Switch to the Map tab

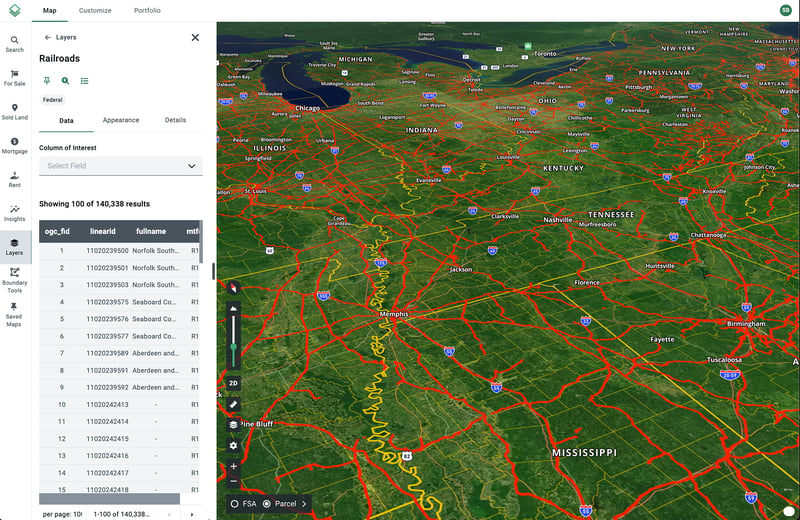(49, 10)
